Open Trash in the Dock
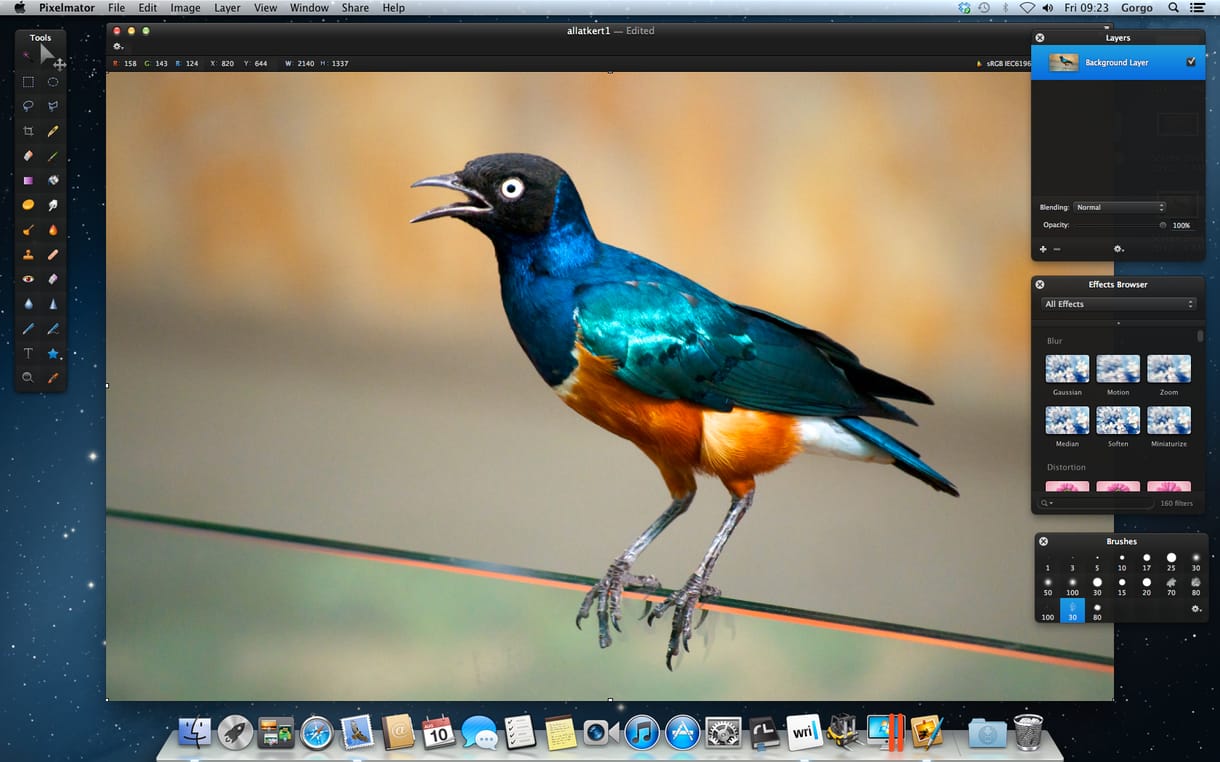Image resolution: width=1220 pixels, height=762 pixels. coord(1028,732)
